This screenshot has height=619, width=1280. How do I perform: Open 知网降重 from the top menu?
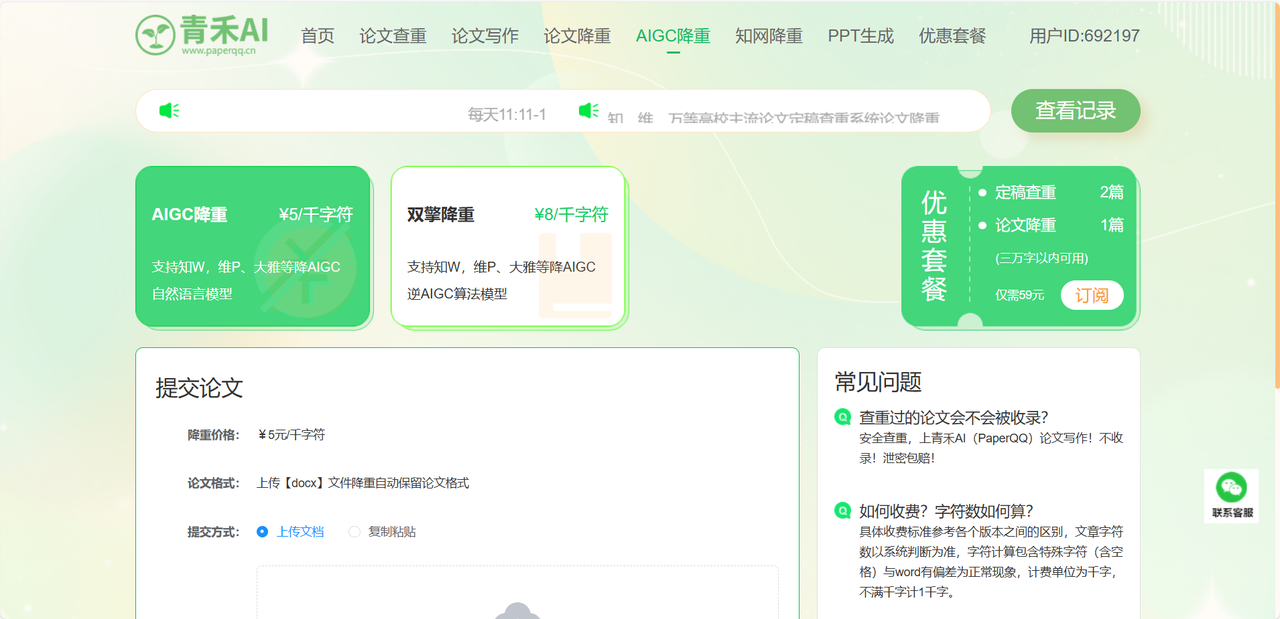[x=769, y=36]
